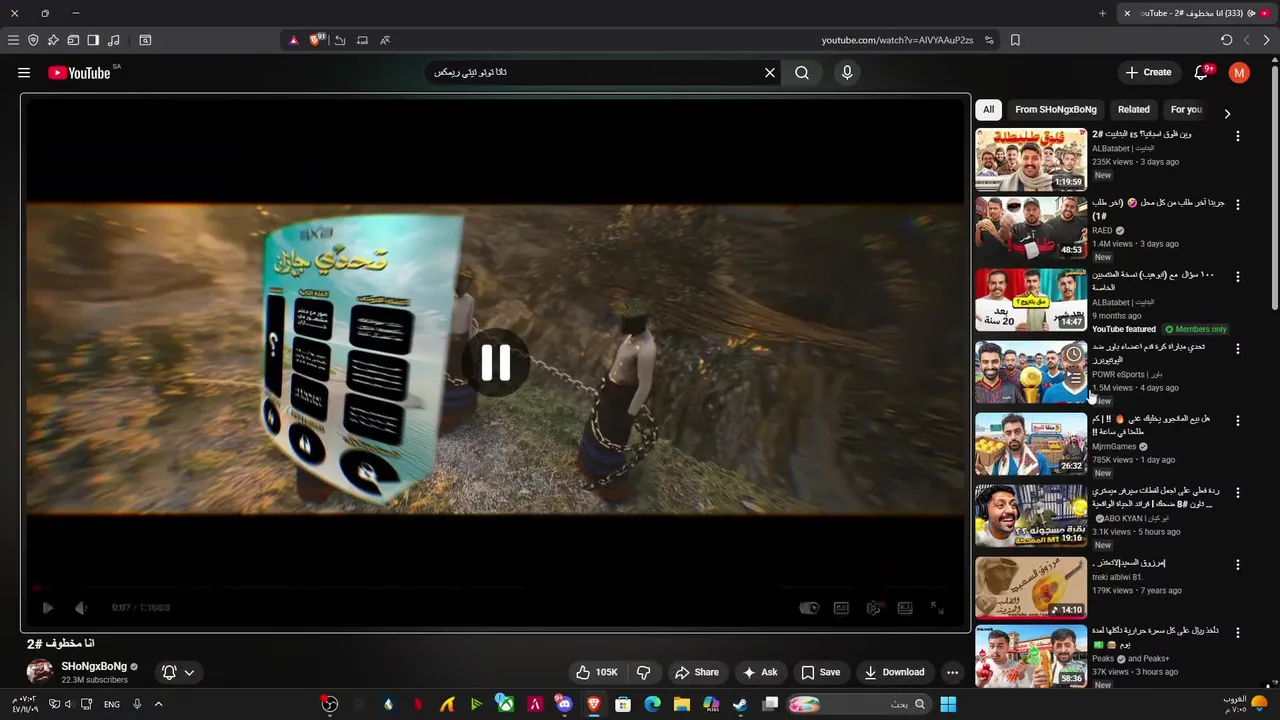
Task: Open options for treki alblwi video
Action: tap(1238, 565)
